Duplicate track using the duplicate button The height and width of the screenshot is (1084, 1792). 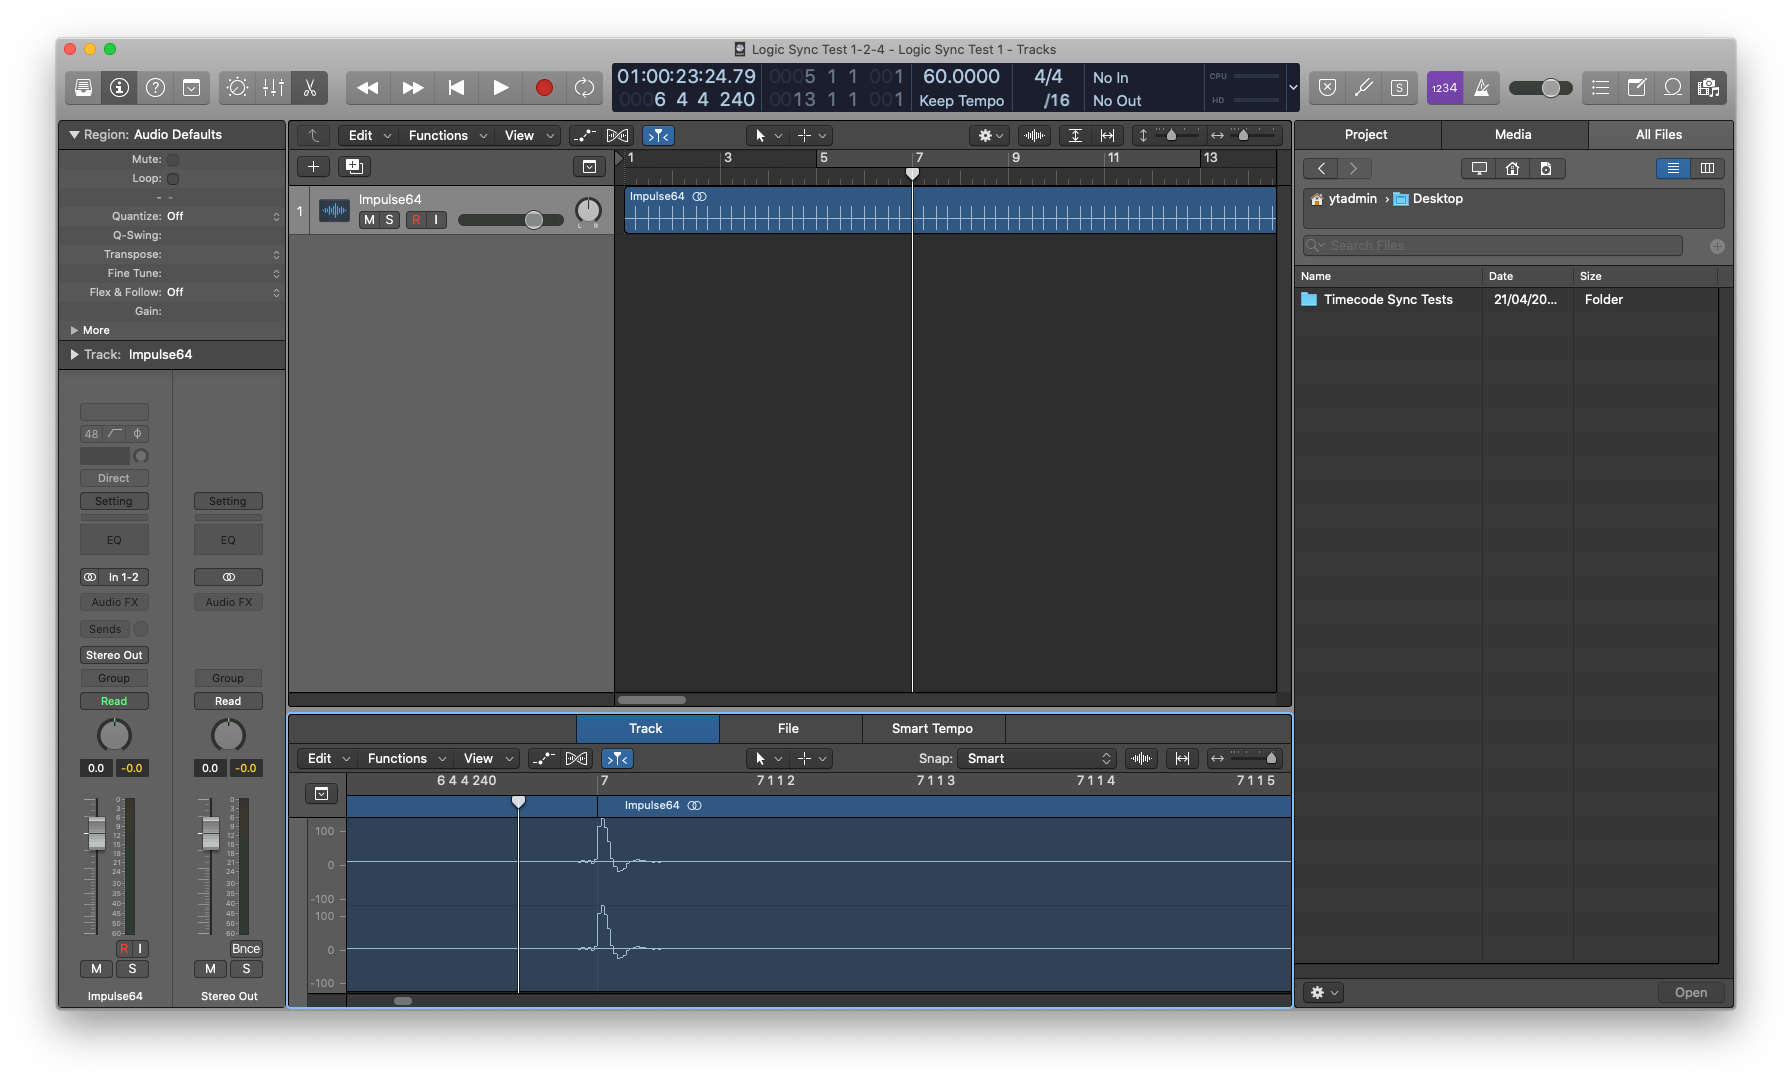point(354,167)
